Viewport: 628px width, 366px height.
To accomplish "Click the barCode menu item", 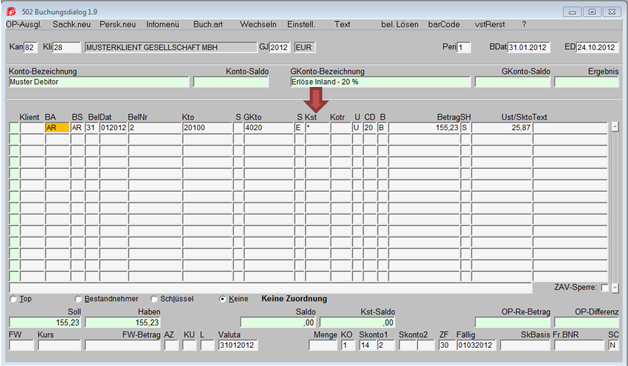I will click(444, 24).
